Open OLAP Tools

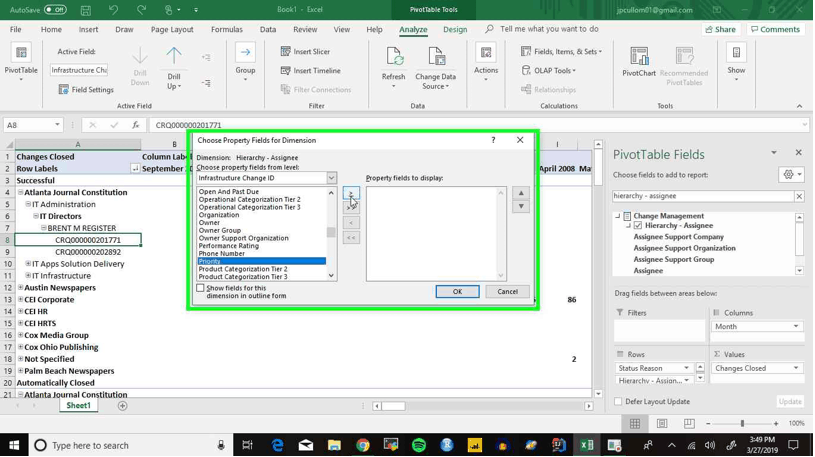548,71
